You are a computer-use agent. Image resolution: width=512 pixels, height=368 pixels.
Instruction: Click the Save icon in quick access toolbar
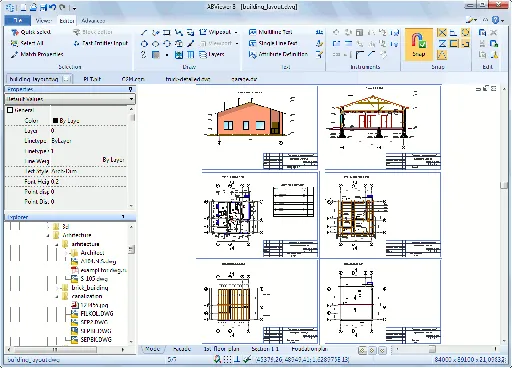(x=43, y=7)
